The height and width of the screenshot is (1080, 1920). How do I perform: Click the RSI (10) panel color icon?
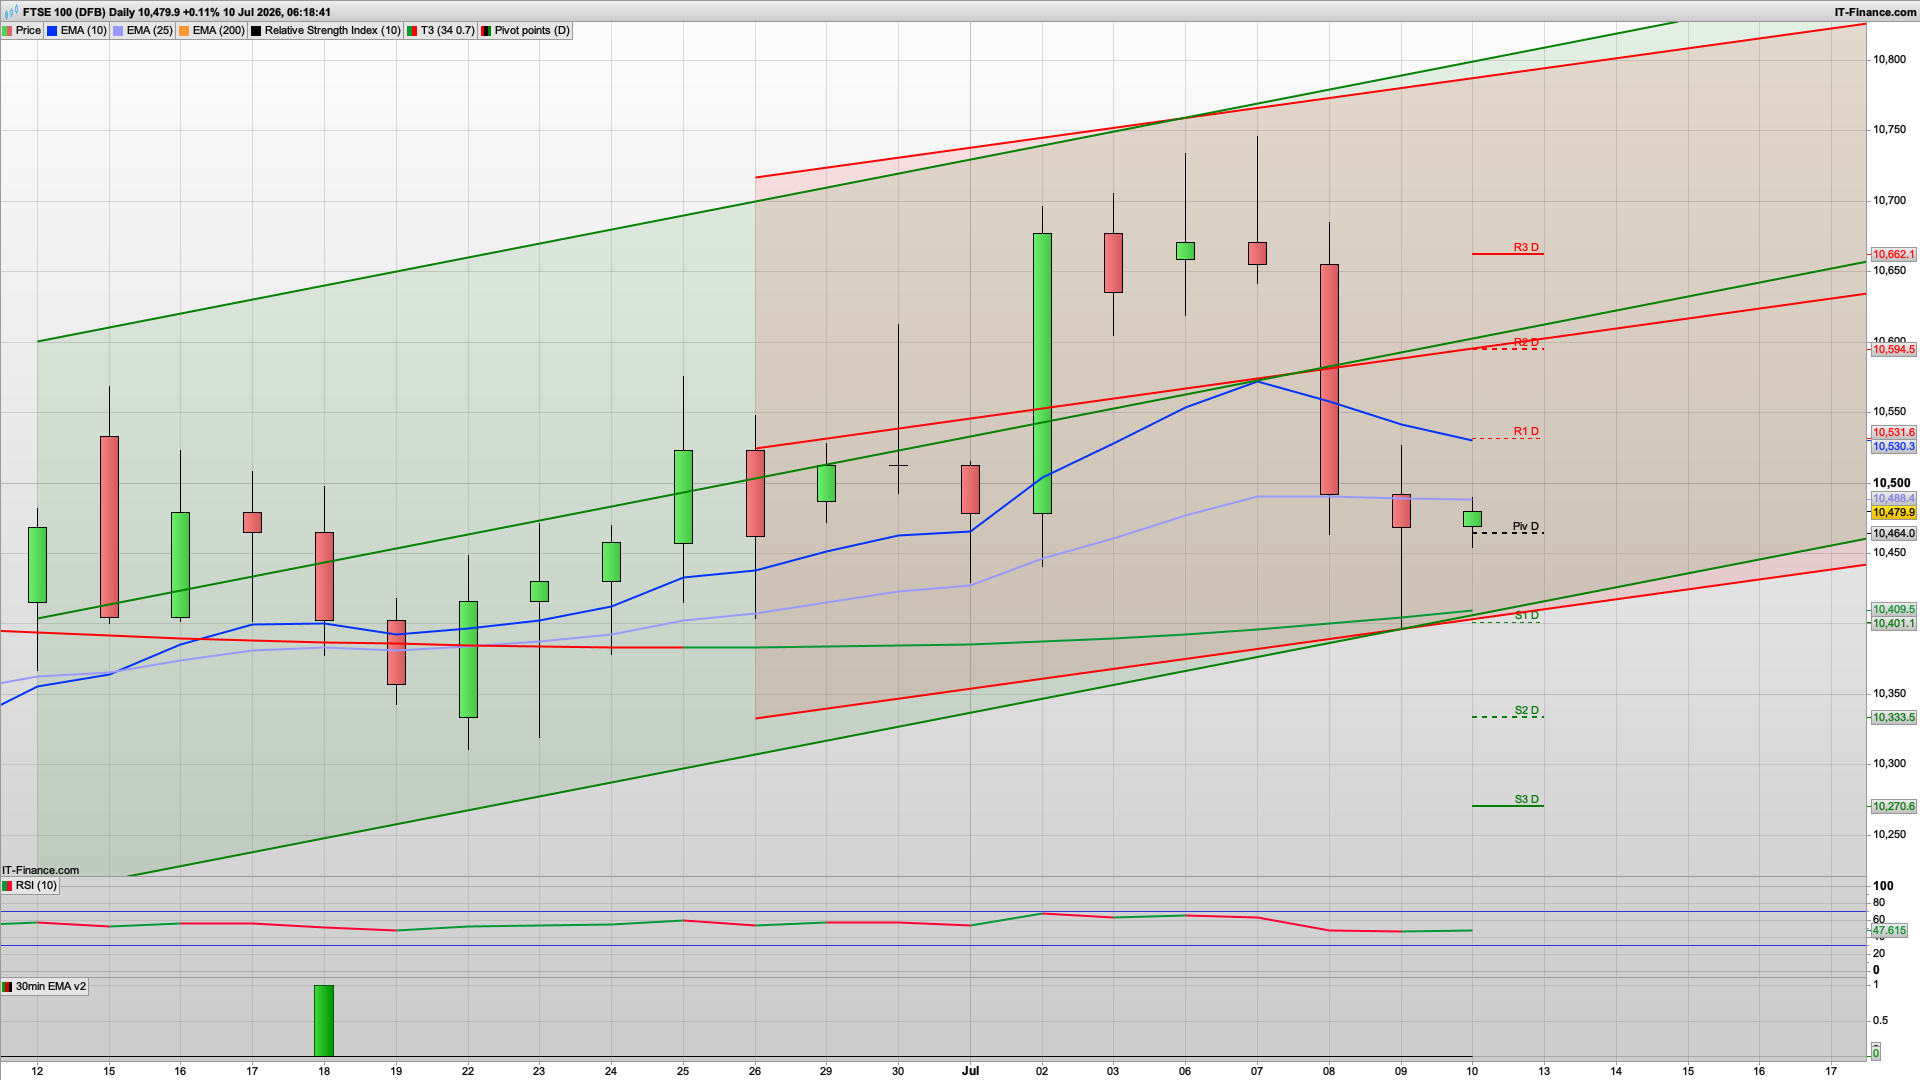[x=7, y=886]
